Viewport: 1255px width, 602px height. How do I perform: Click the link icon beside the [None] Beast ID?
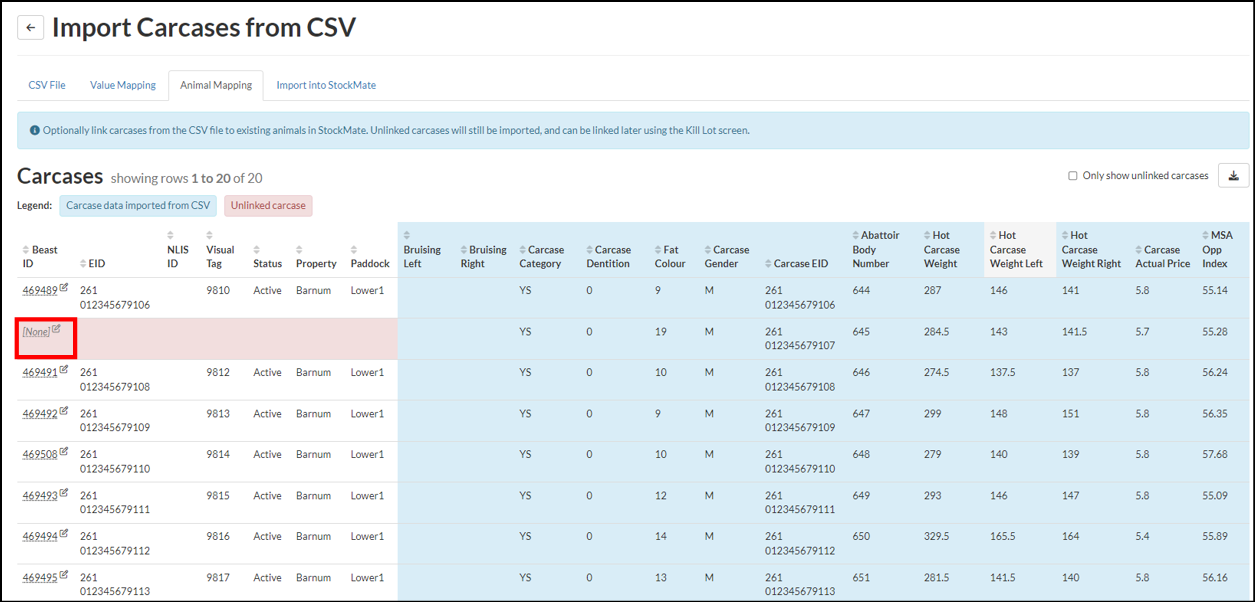pos(56,329)
